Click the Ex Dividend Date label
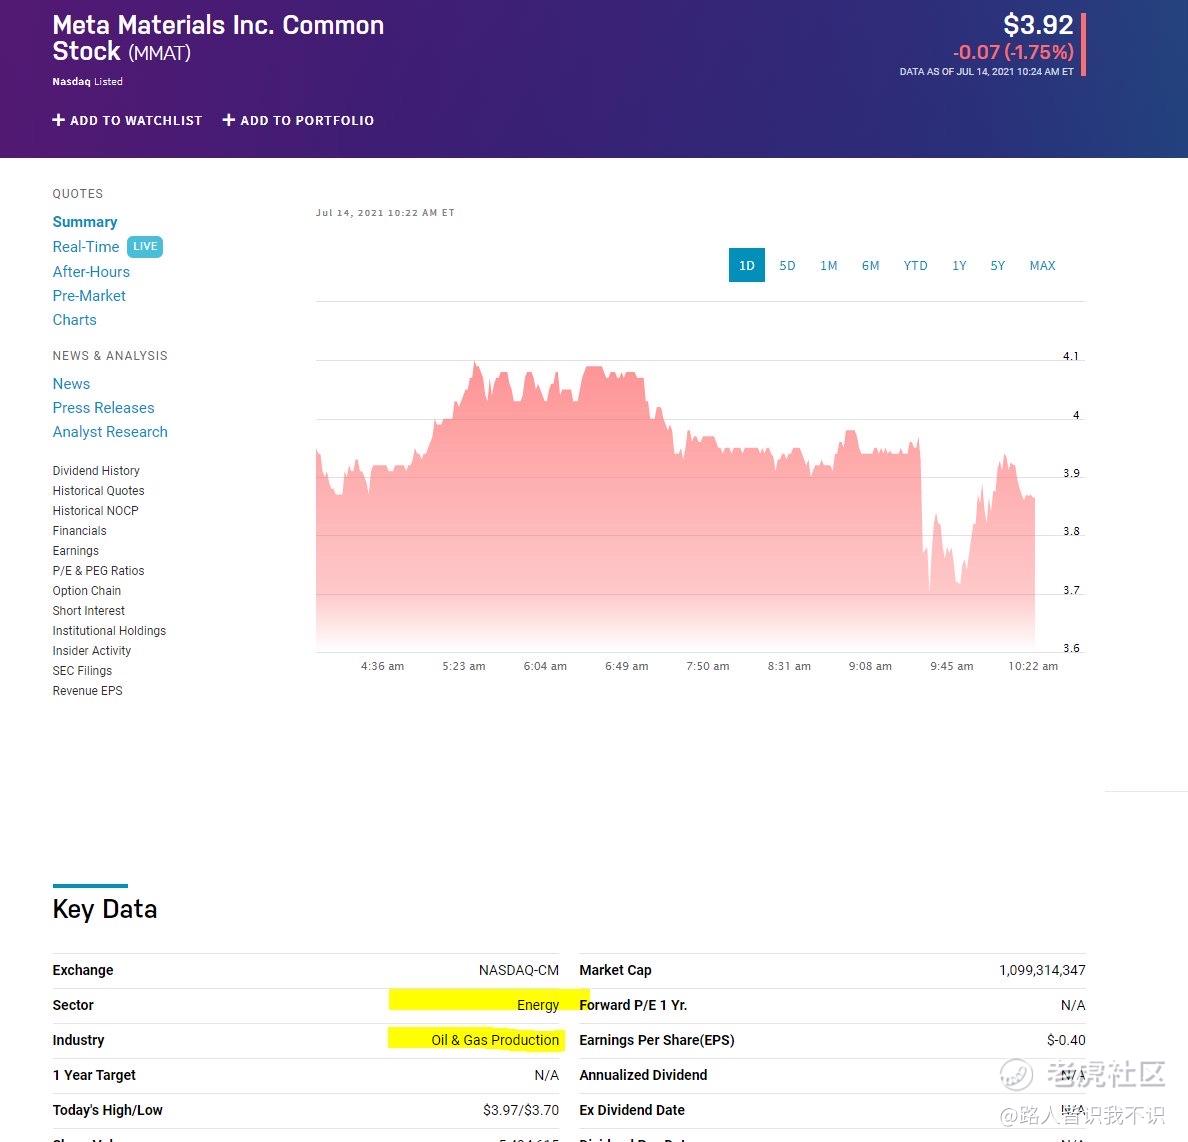1188x1142 pixels. tap(632, 1110)
